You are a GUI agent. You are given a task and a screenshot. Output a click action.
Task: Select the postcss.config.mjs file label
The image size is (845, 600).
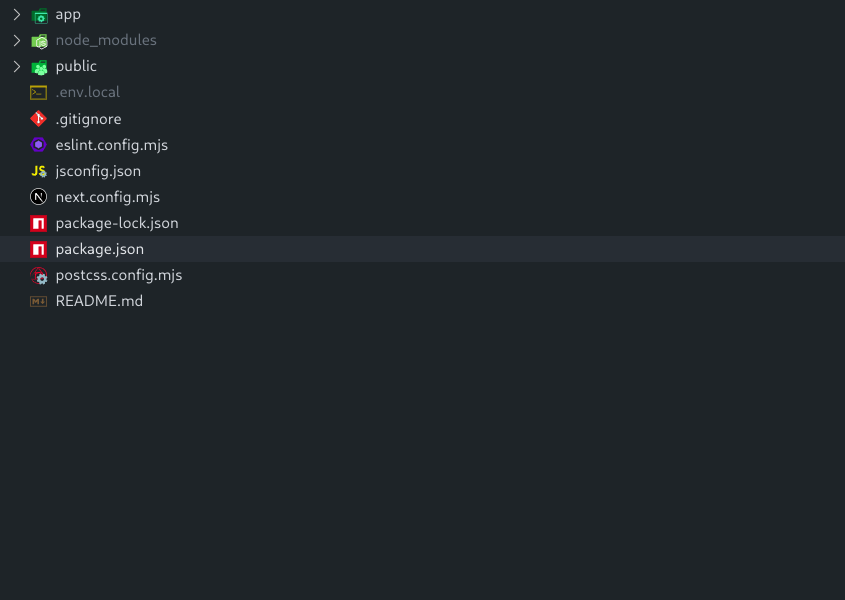pyautogui.click(x=119, y=275)
